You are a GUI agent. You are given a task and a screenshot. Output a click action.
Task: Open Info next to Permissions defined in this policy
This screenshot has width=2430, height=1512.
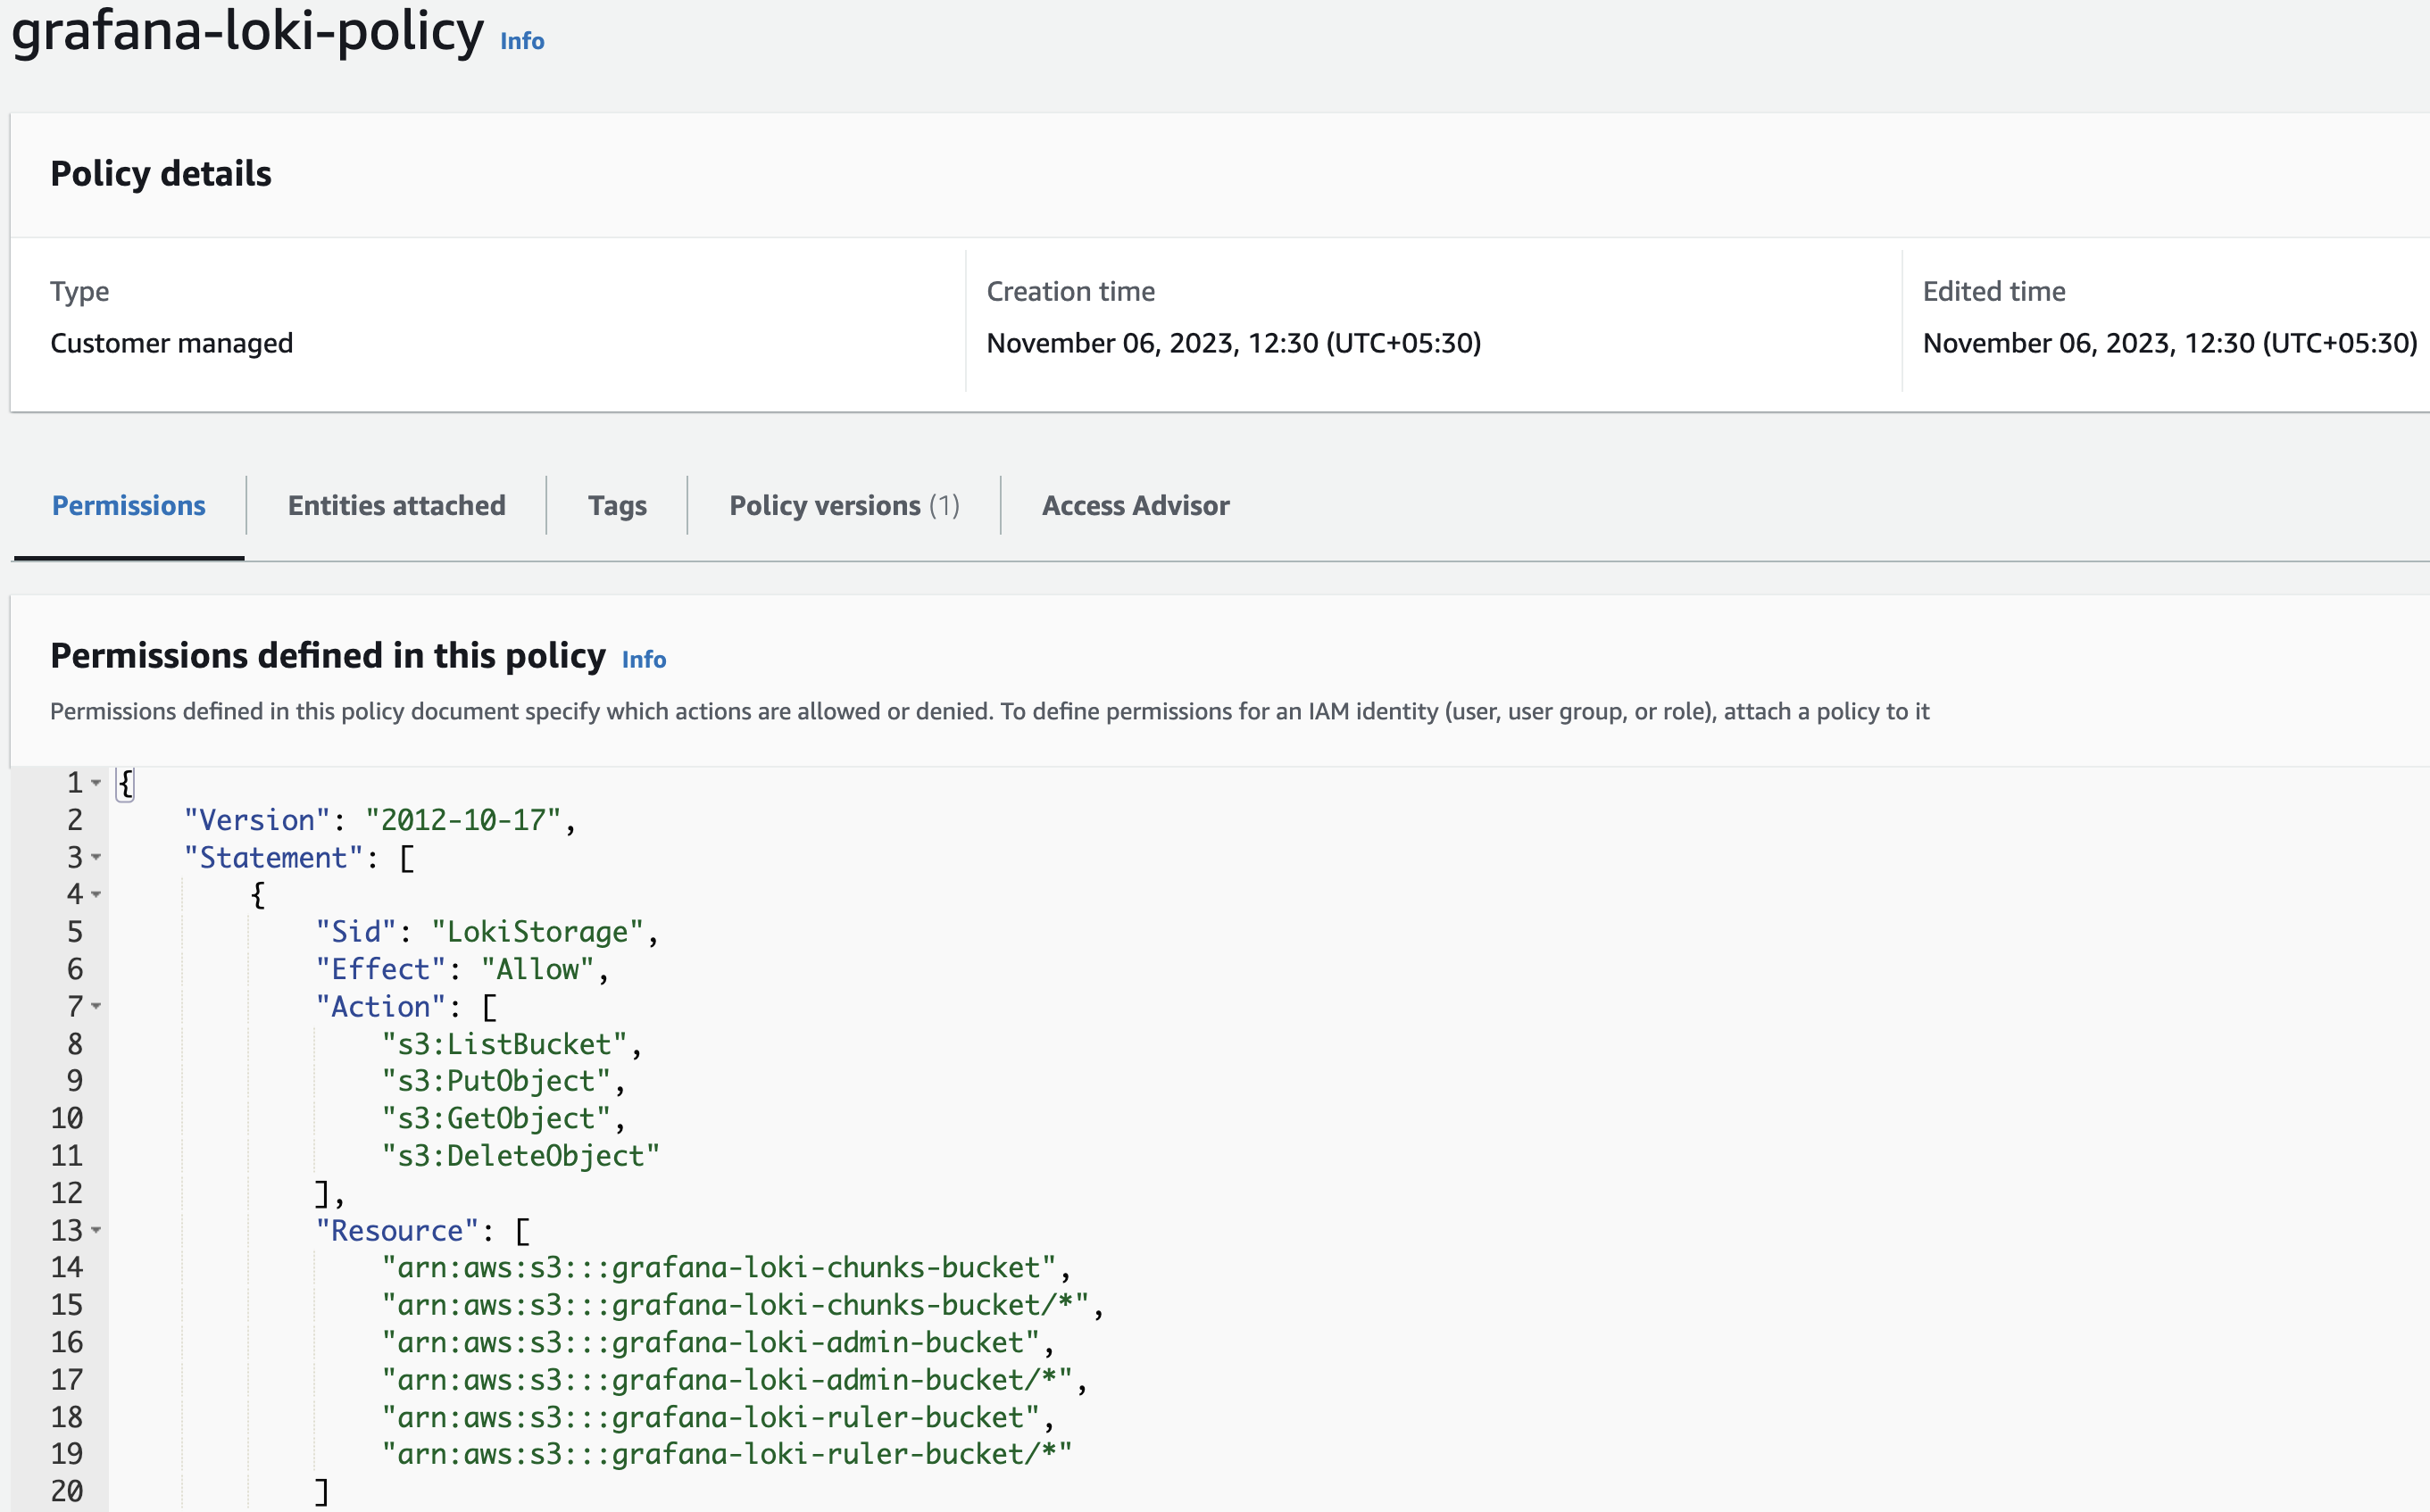643,659
